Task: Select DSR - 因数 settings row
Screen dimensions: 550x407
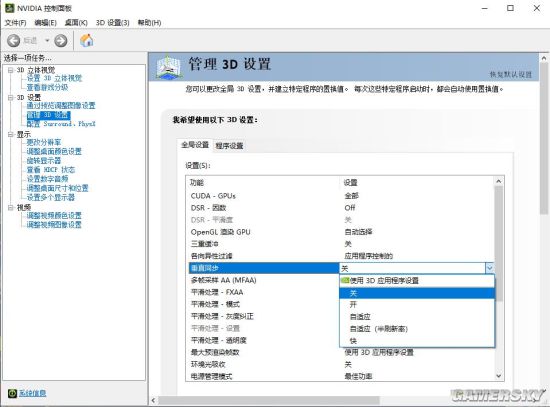Action: [340, 208]
